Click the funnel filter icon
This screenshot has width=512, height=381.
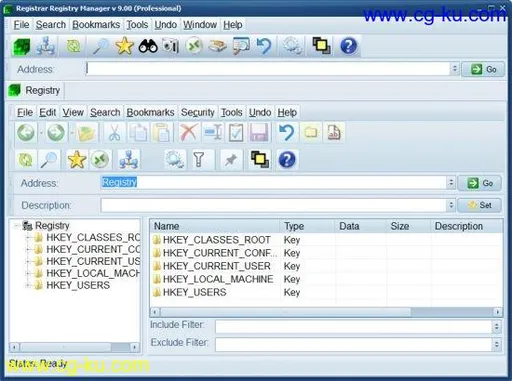point(199,160)
